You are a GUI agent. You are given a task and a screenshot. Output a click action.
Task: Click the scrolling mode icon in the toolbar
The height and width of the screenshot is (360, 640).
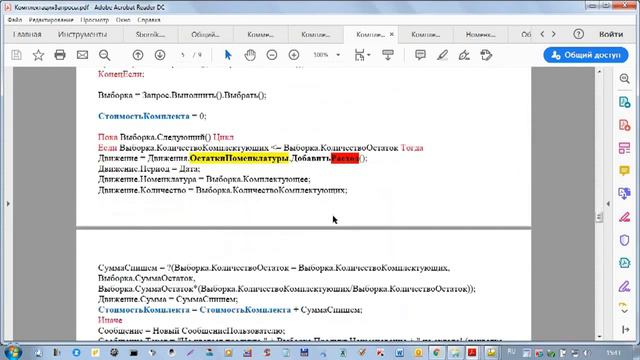pyautogui.click(x=388, y=55)
